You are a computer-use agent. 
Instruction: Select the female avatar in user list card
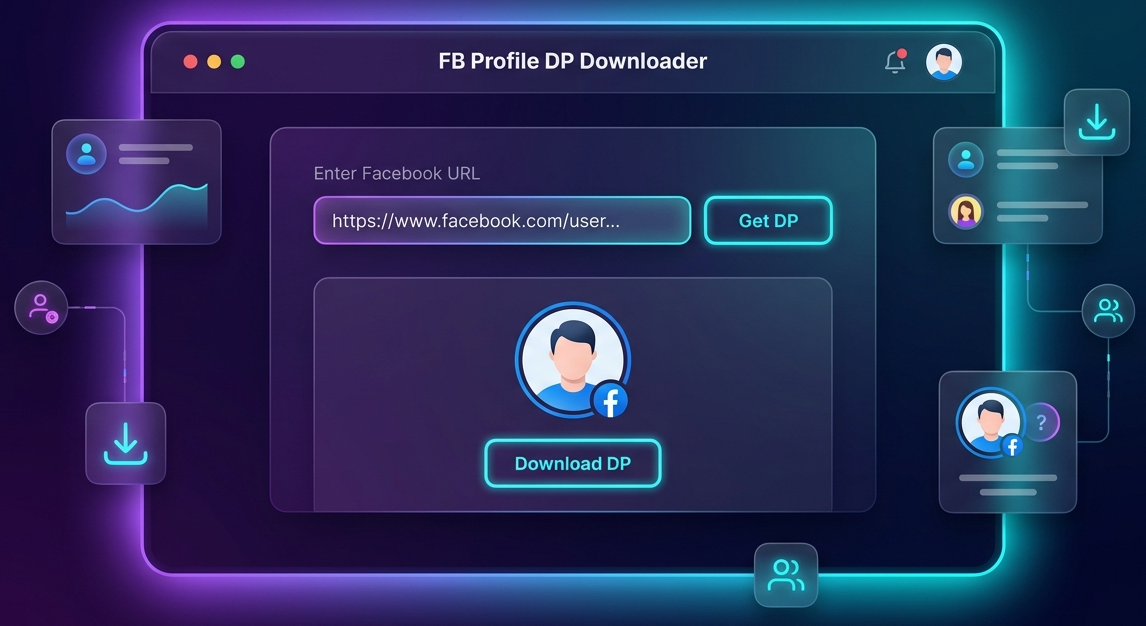(x=965, y=212)
